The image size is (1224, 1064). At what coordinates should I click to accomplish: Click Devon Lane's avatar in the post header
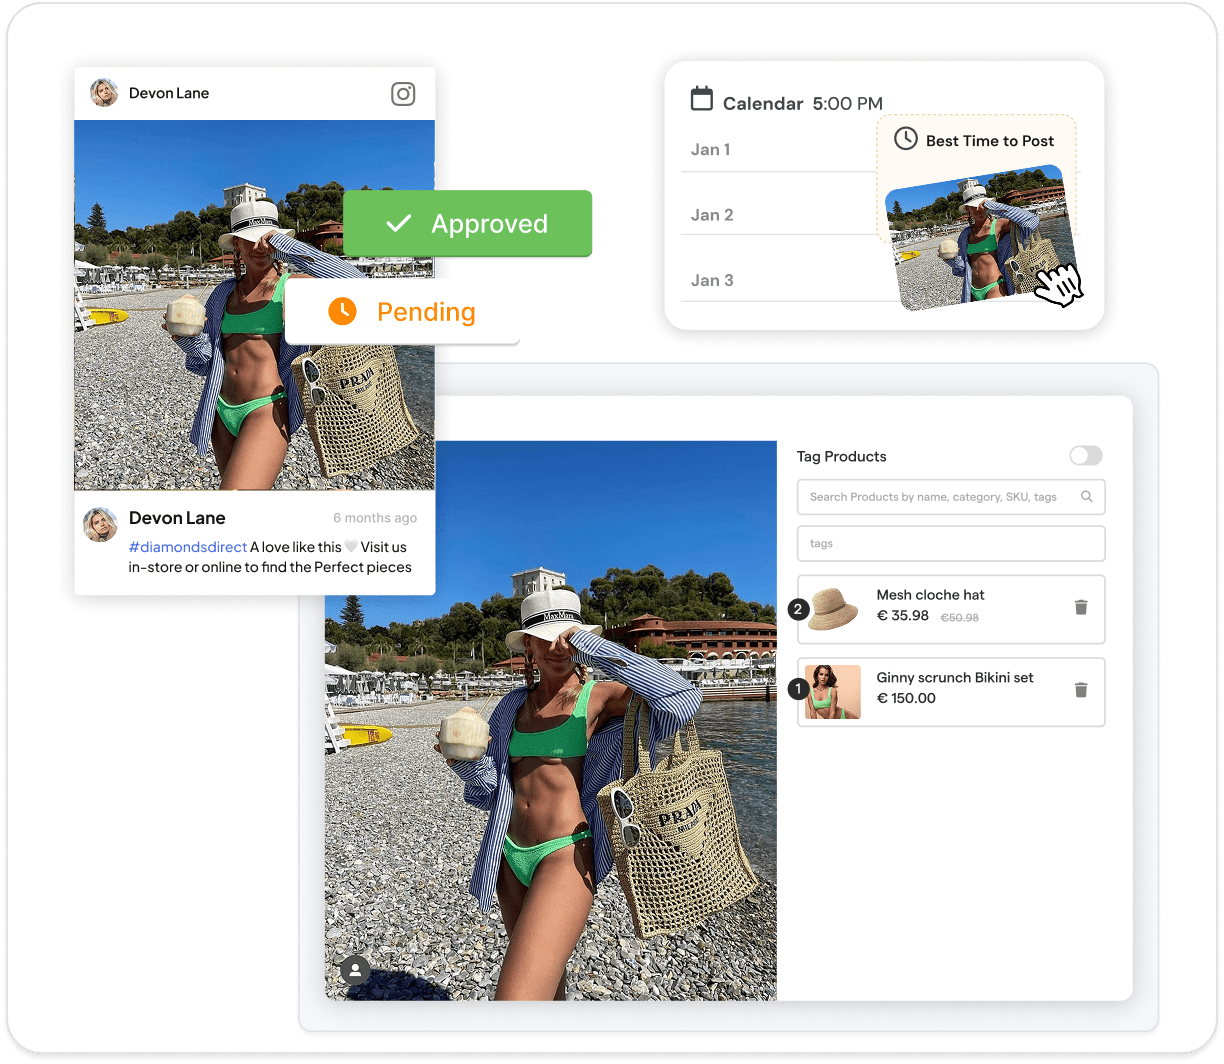[104, 93]
